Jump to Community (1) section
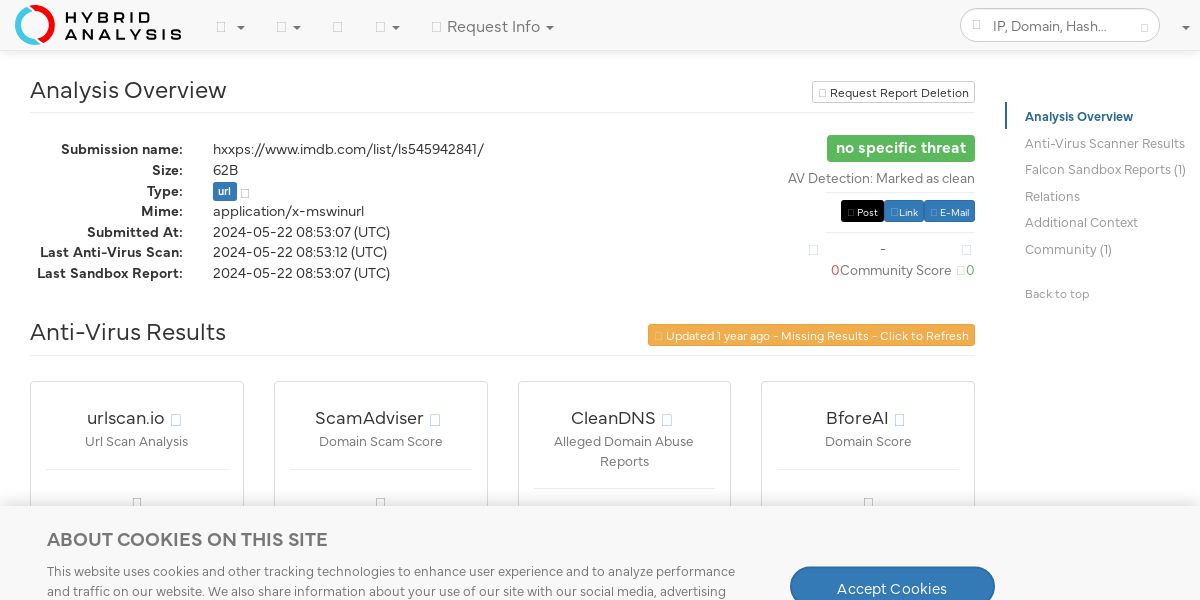This screenshot has height=600, width=1200. pyautogui.click(x=1068, y=250)
